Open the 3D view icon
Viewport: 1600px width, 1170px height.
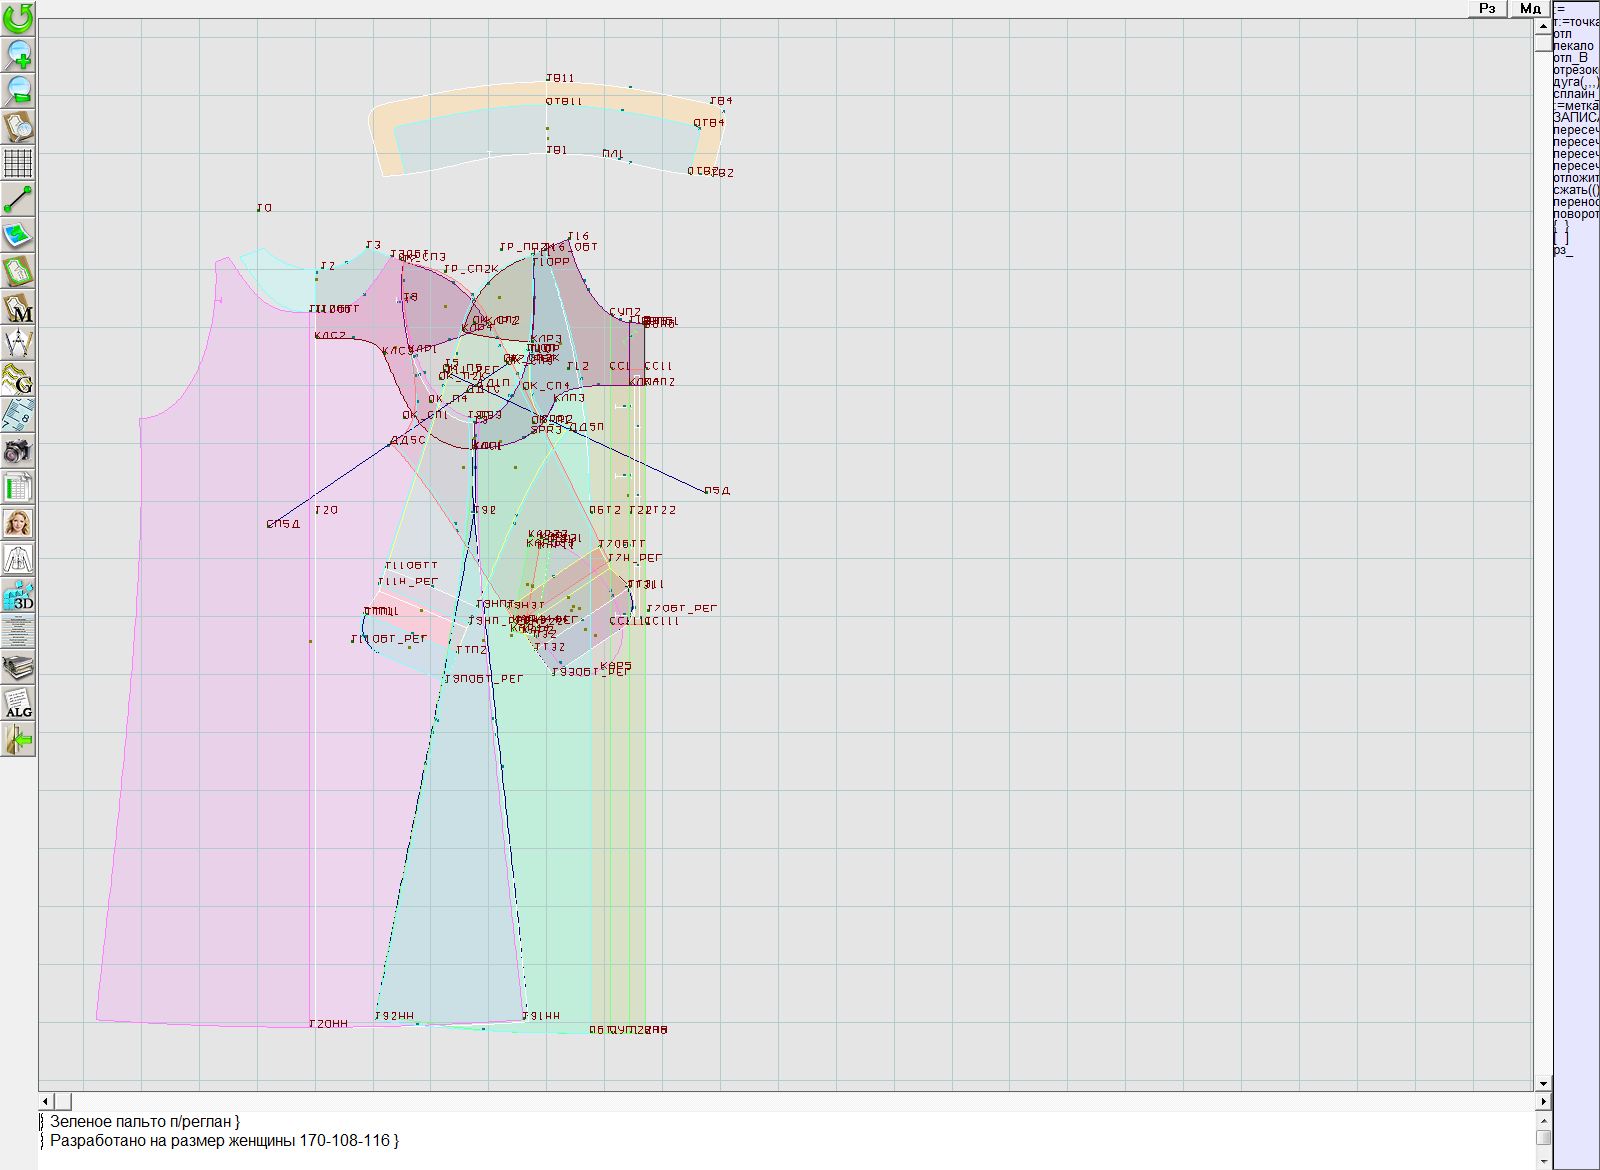(x=18, y=596)
